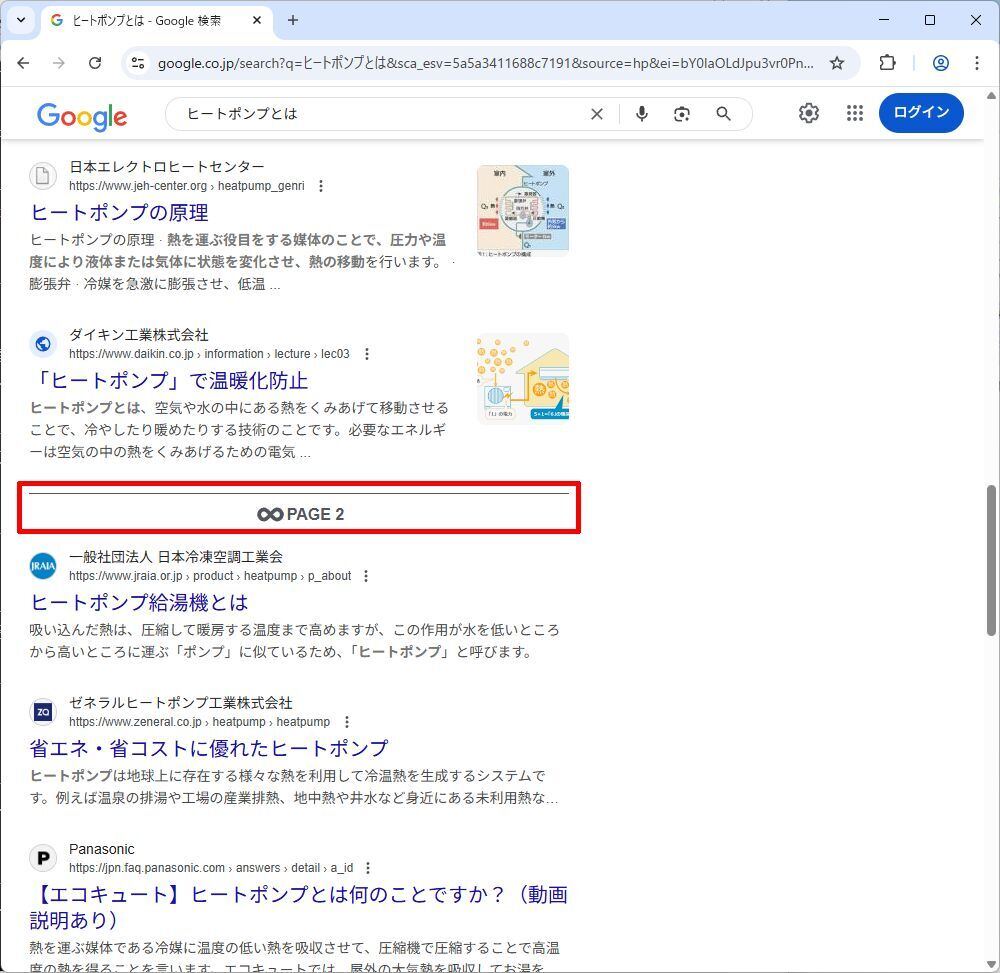This screenshot has width=1000, height=973.
Task: Start voice search with the microphone icon
Action: coord(642,113)
